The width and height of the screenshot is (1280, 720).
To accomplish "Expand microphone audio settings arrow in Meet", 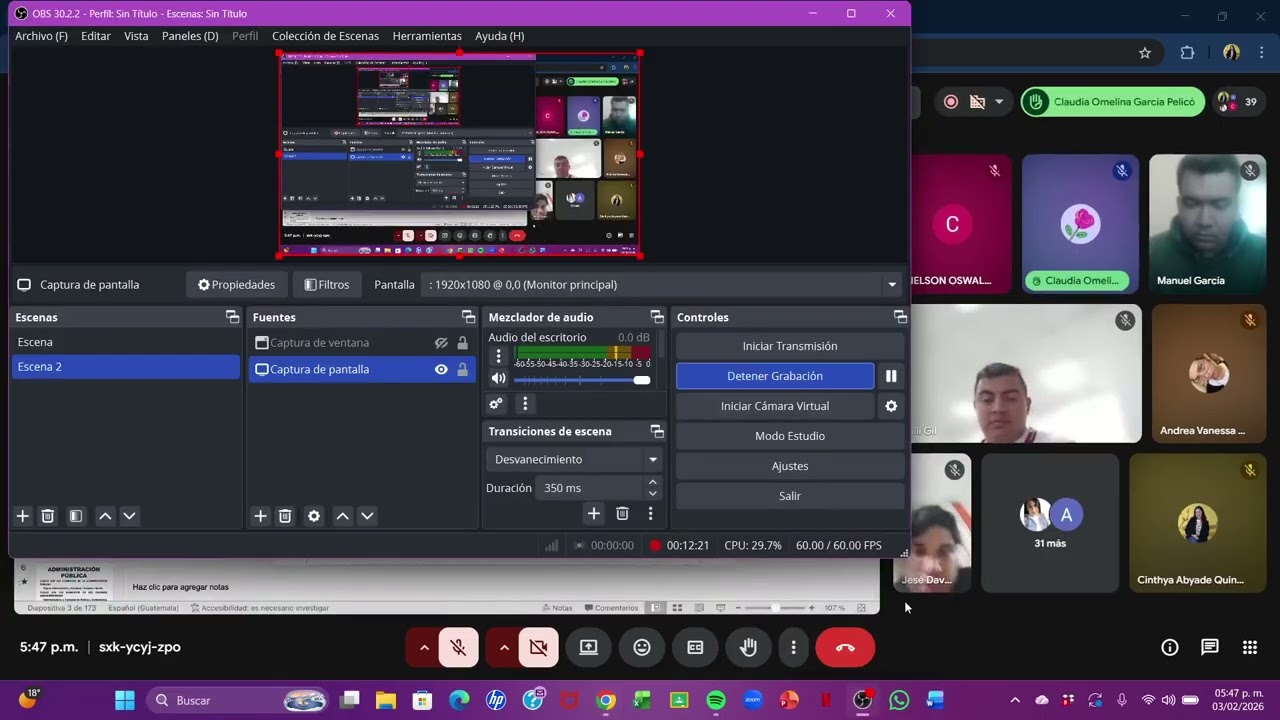I will pos(424,647).
